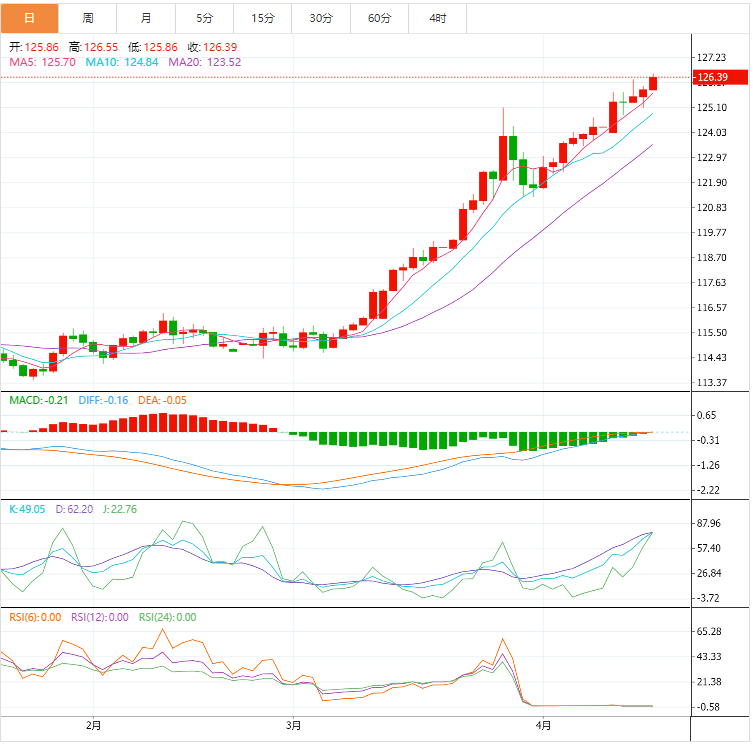This screenshot has height=750, width=753.
Task: Select the 15分 interval tab
Action: pos(263,18)
